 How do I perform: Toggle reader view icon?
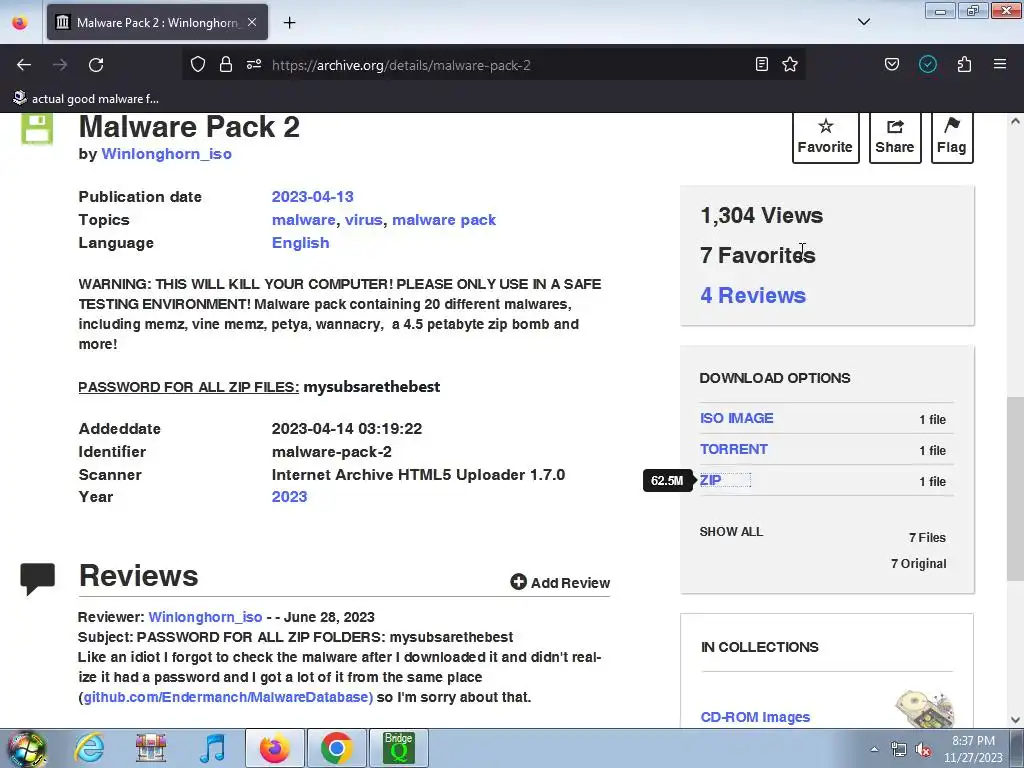761,64
